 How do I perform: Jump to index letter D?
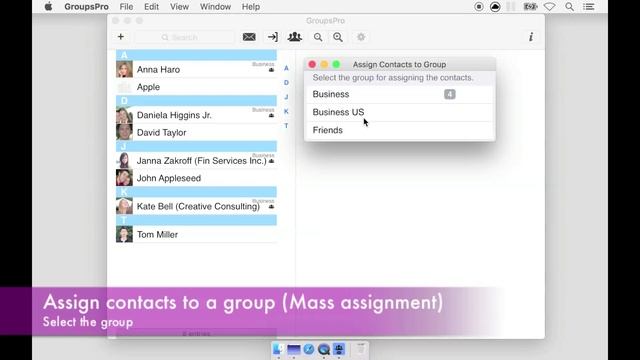coord(286,82)
